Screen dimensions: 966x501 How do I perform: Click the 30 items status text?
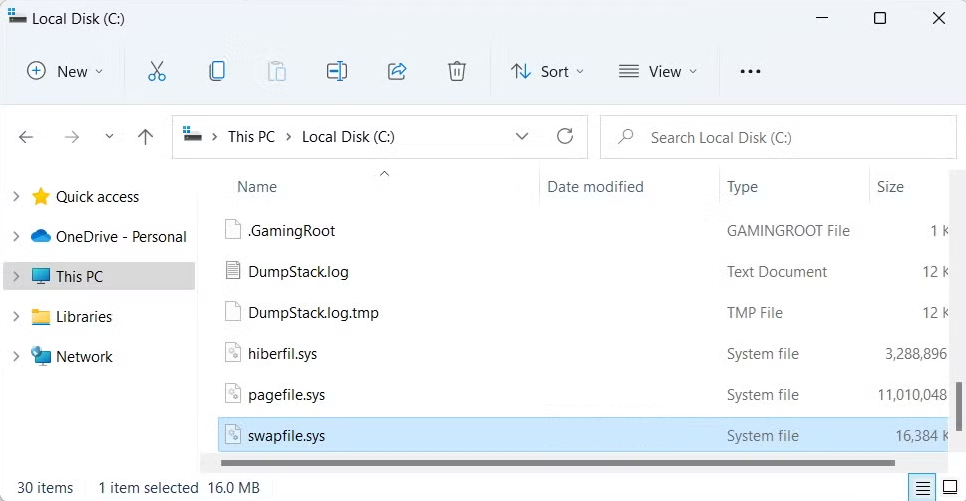pos(45,487)
